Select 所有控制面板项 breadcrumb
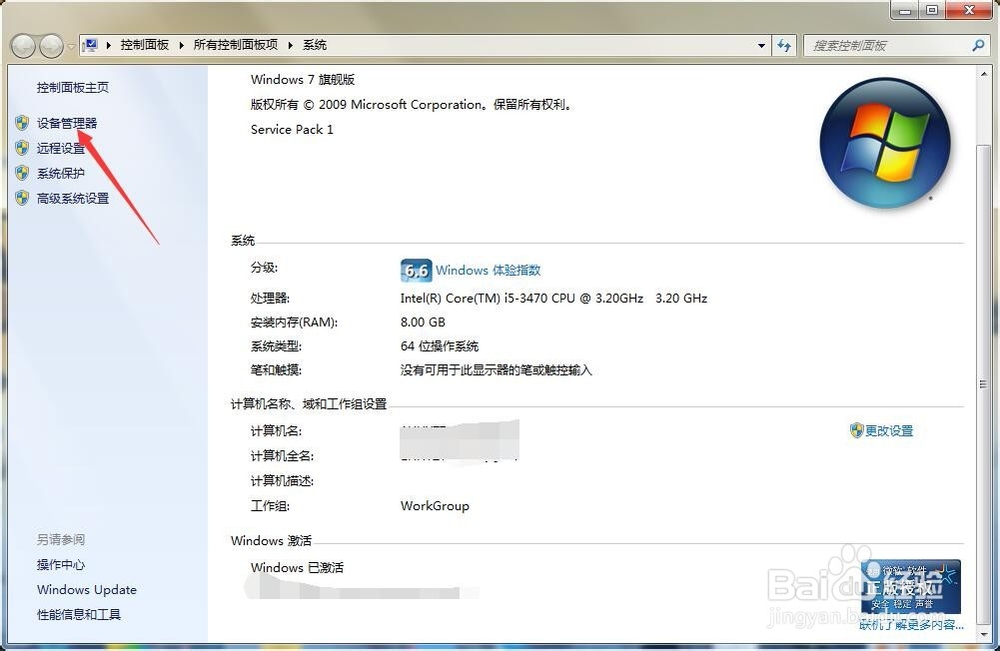Screen dimensions: 1000x651 [236, 45]
